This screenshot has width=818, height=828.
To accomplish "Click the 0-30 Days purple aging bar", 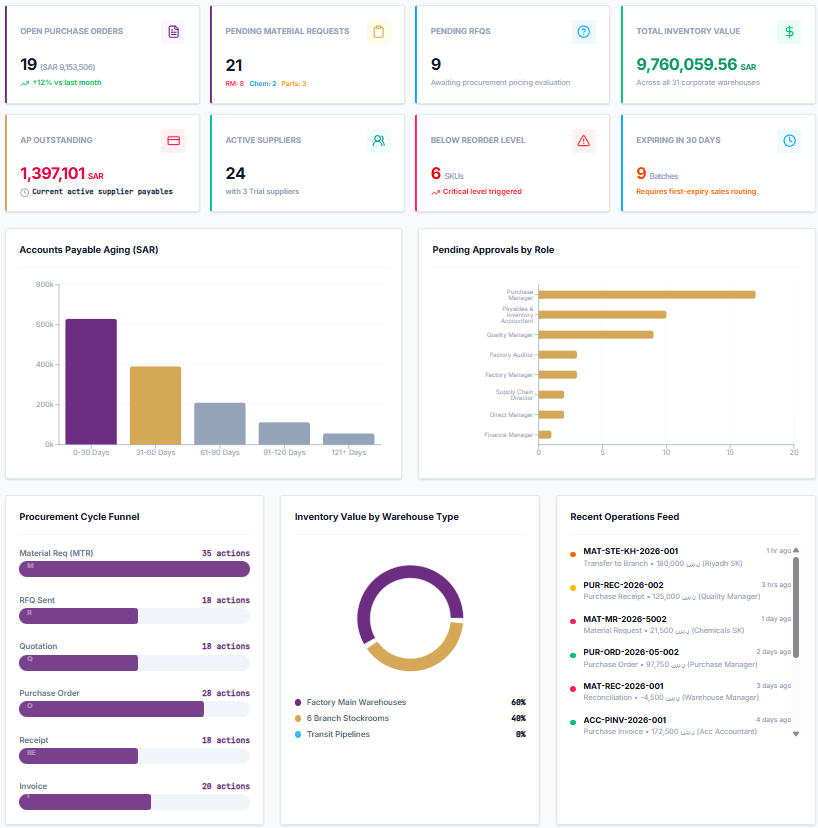I will (x=91, y=381).
